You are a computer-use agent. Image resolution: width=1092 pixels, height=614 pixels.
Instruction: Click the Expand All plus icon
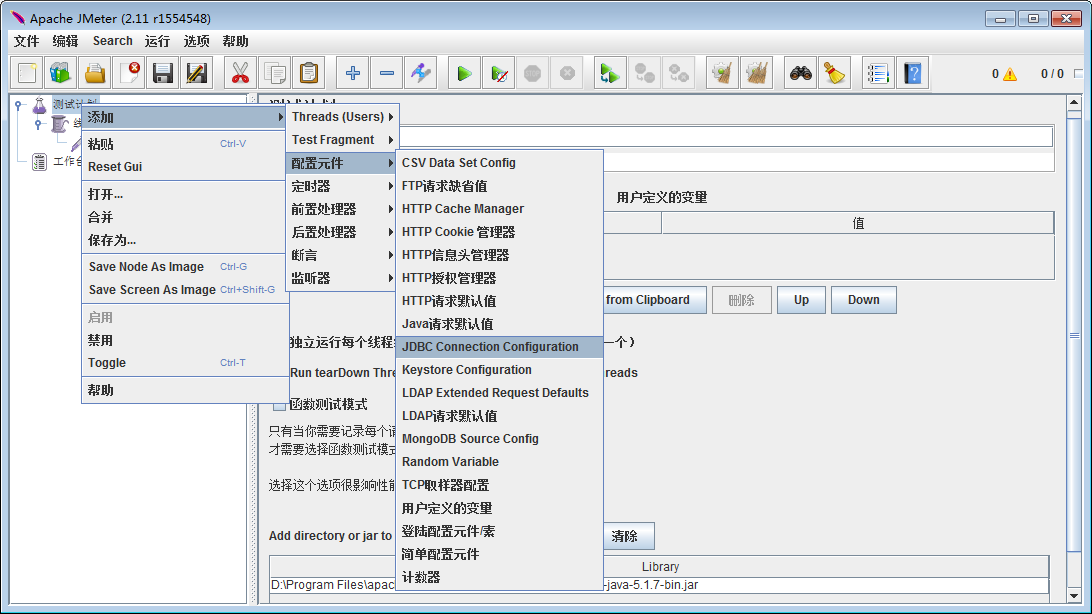352,73
